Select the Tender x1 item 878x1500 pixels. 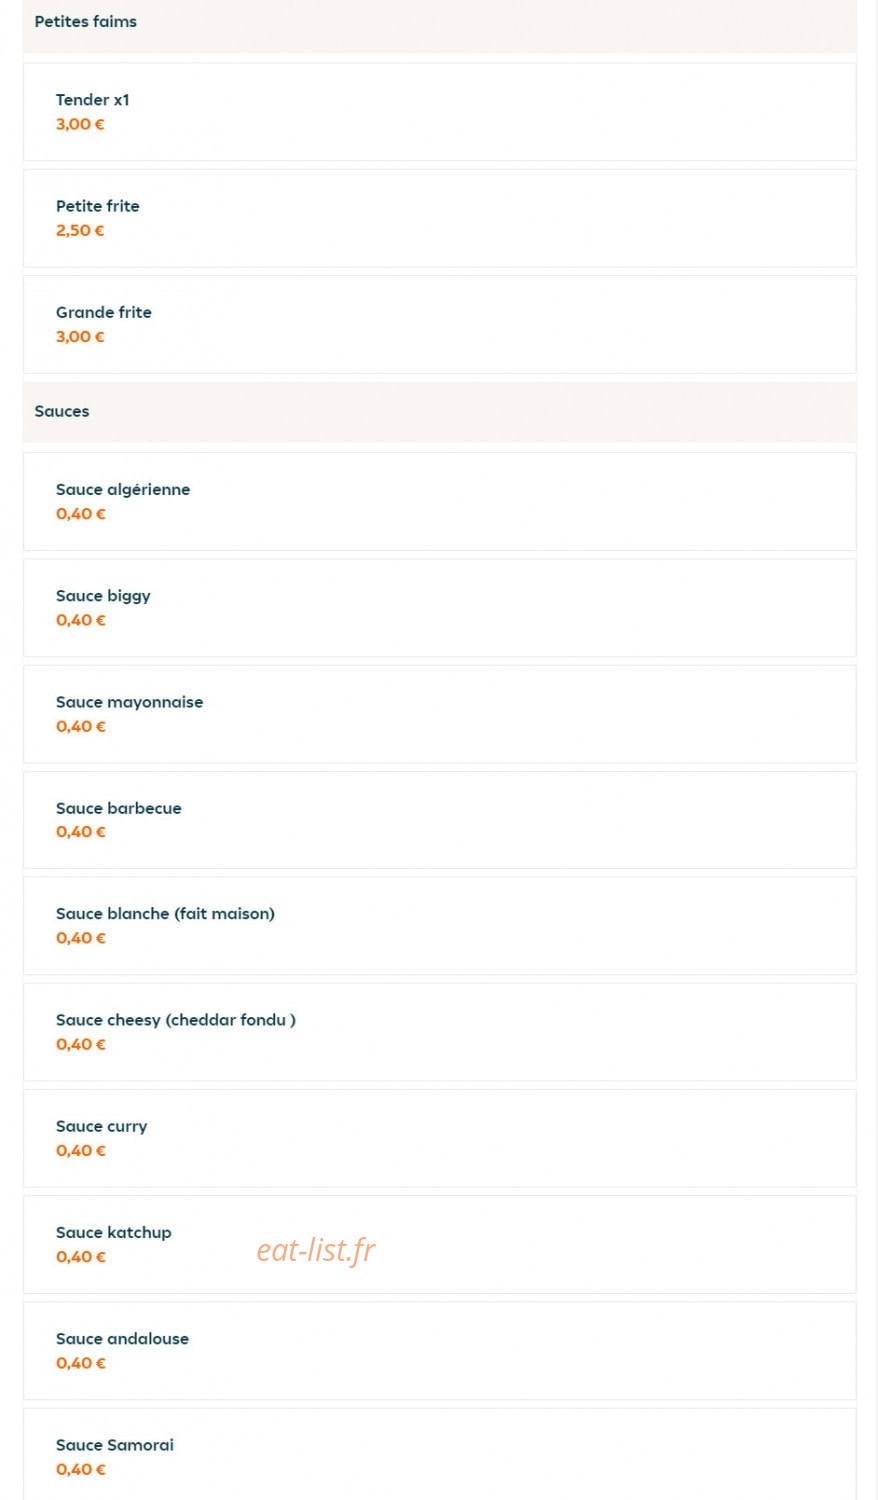(x=439, y=112)
